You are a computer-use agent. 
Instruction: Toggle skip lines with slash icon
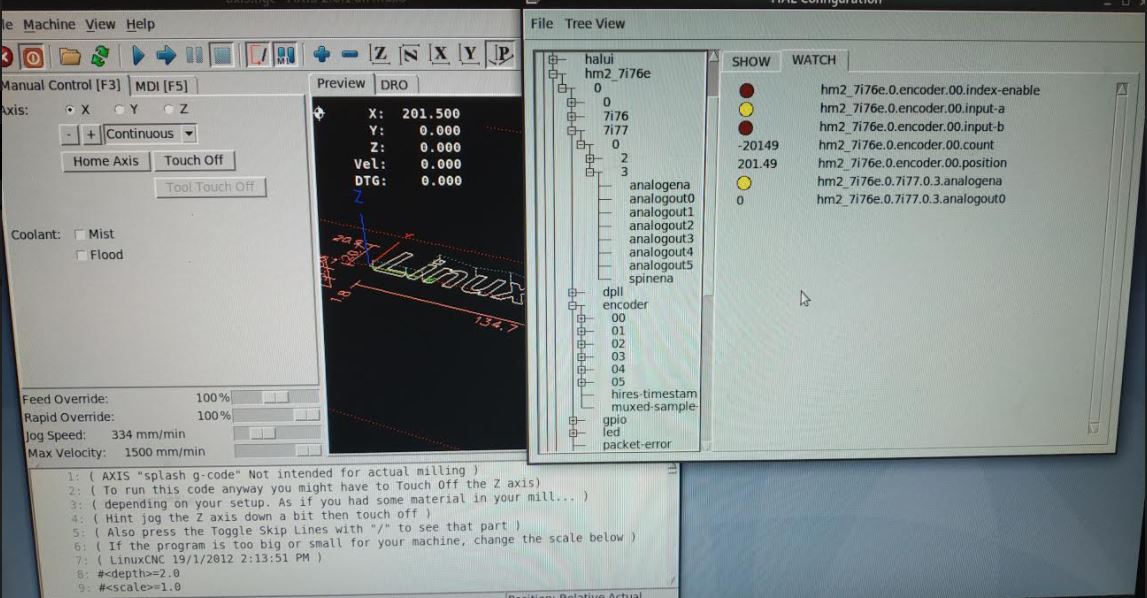pyautogui.click(x=257, y=55)
